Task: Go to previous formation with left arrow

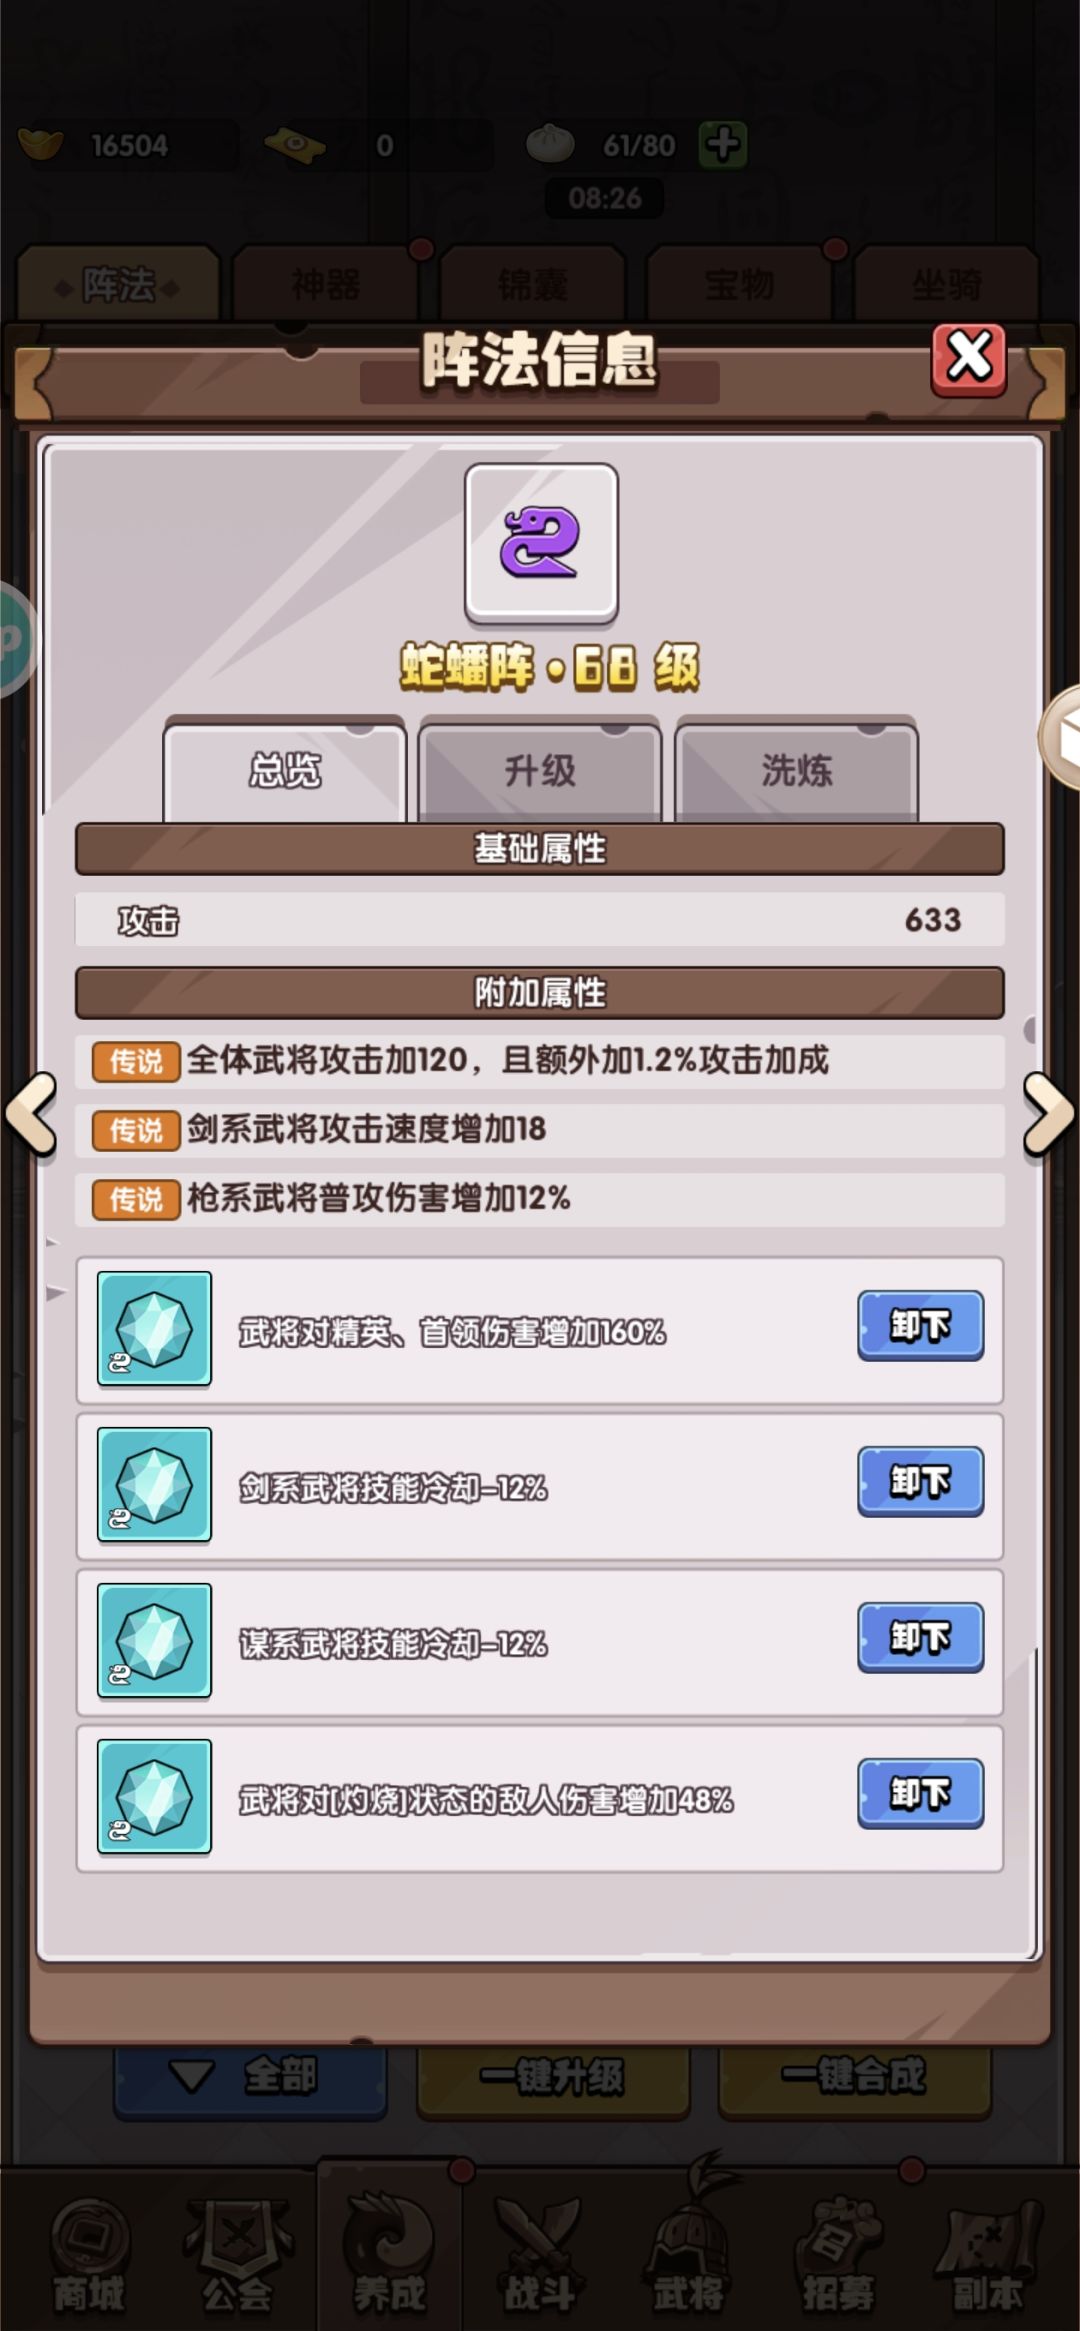Action: tap(31, 1114)
